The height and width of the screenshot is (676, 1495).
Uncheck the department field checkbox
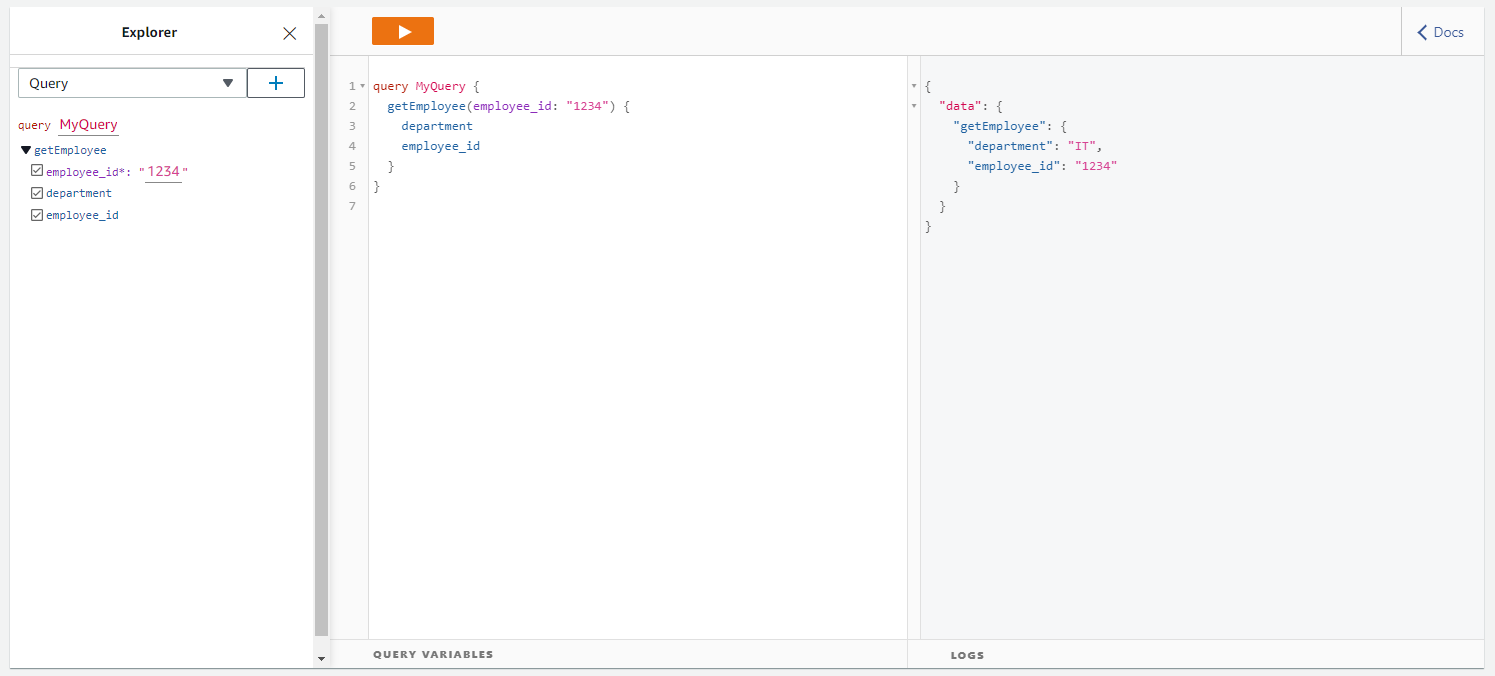[37, 193]
